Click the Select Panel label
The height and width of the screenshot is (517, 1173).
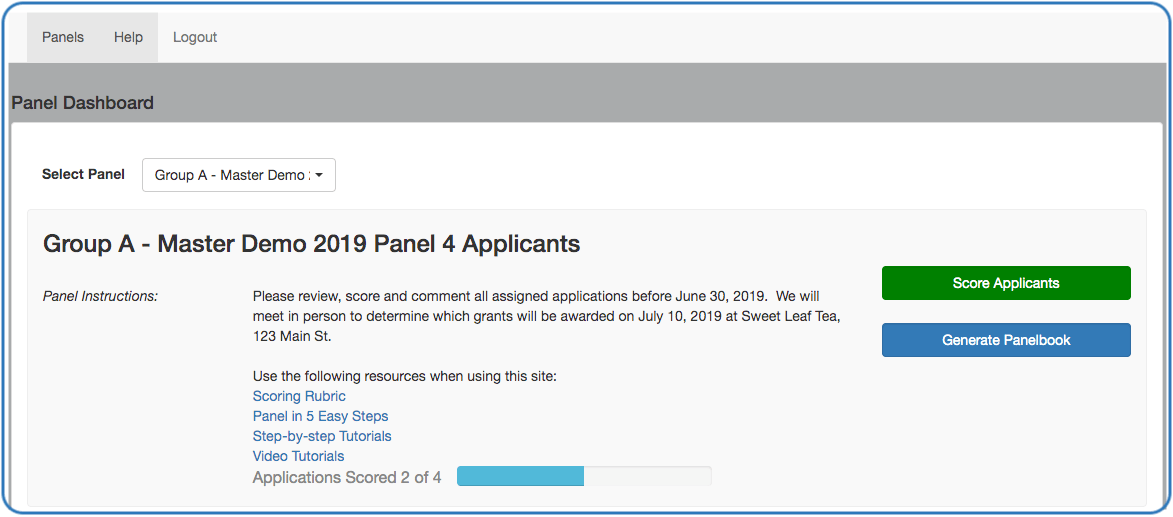pyautogui.click(x=83, y=174)
